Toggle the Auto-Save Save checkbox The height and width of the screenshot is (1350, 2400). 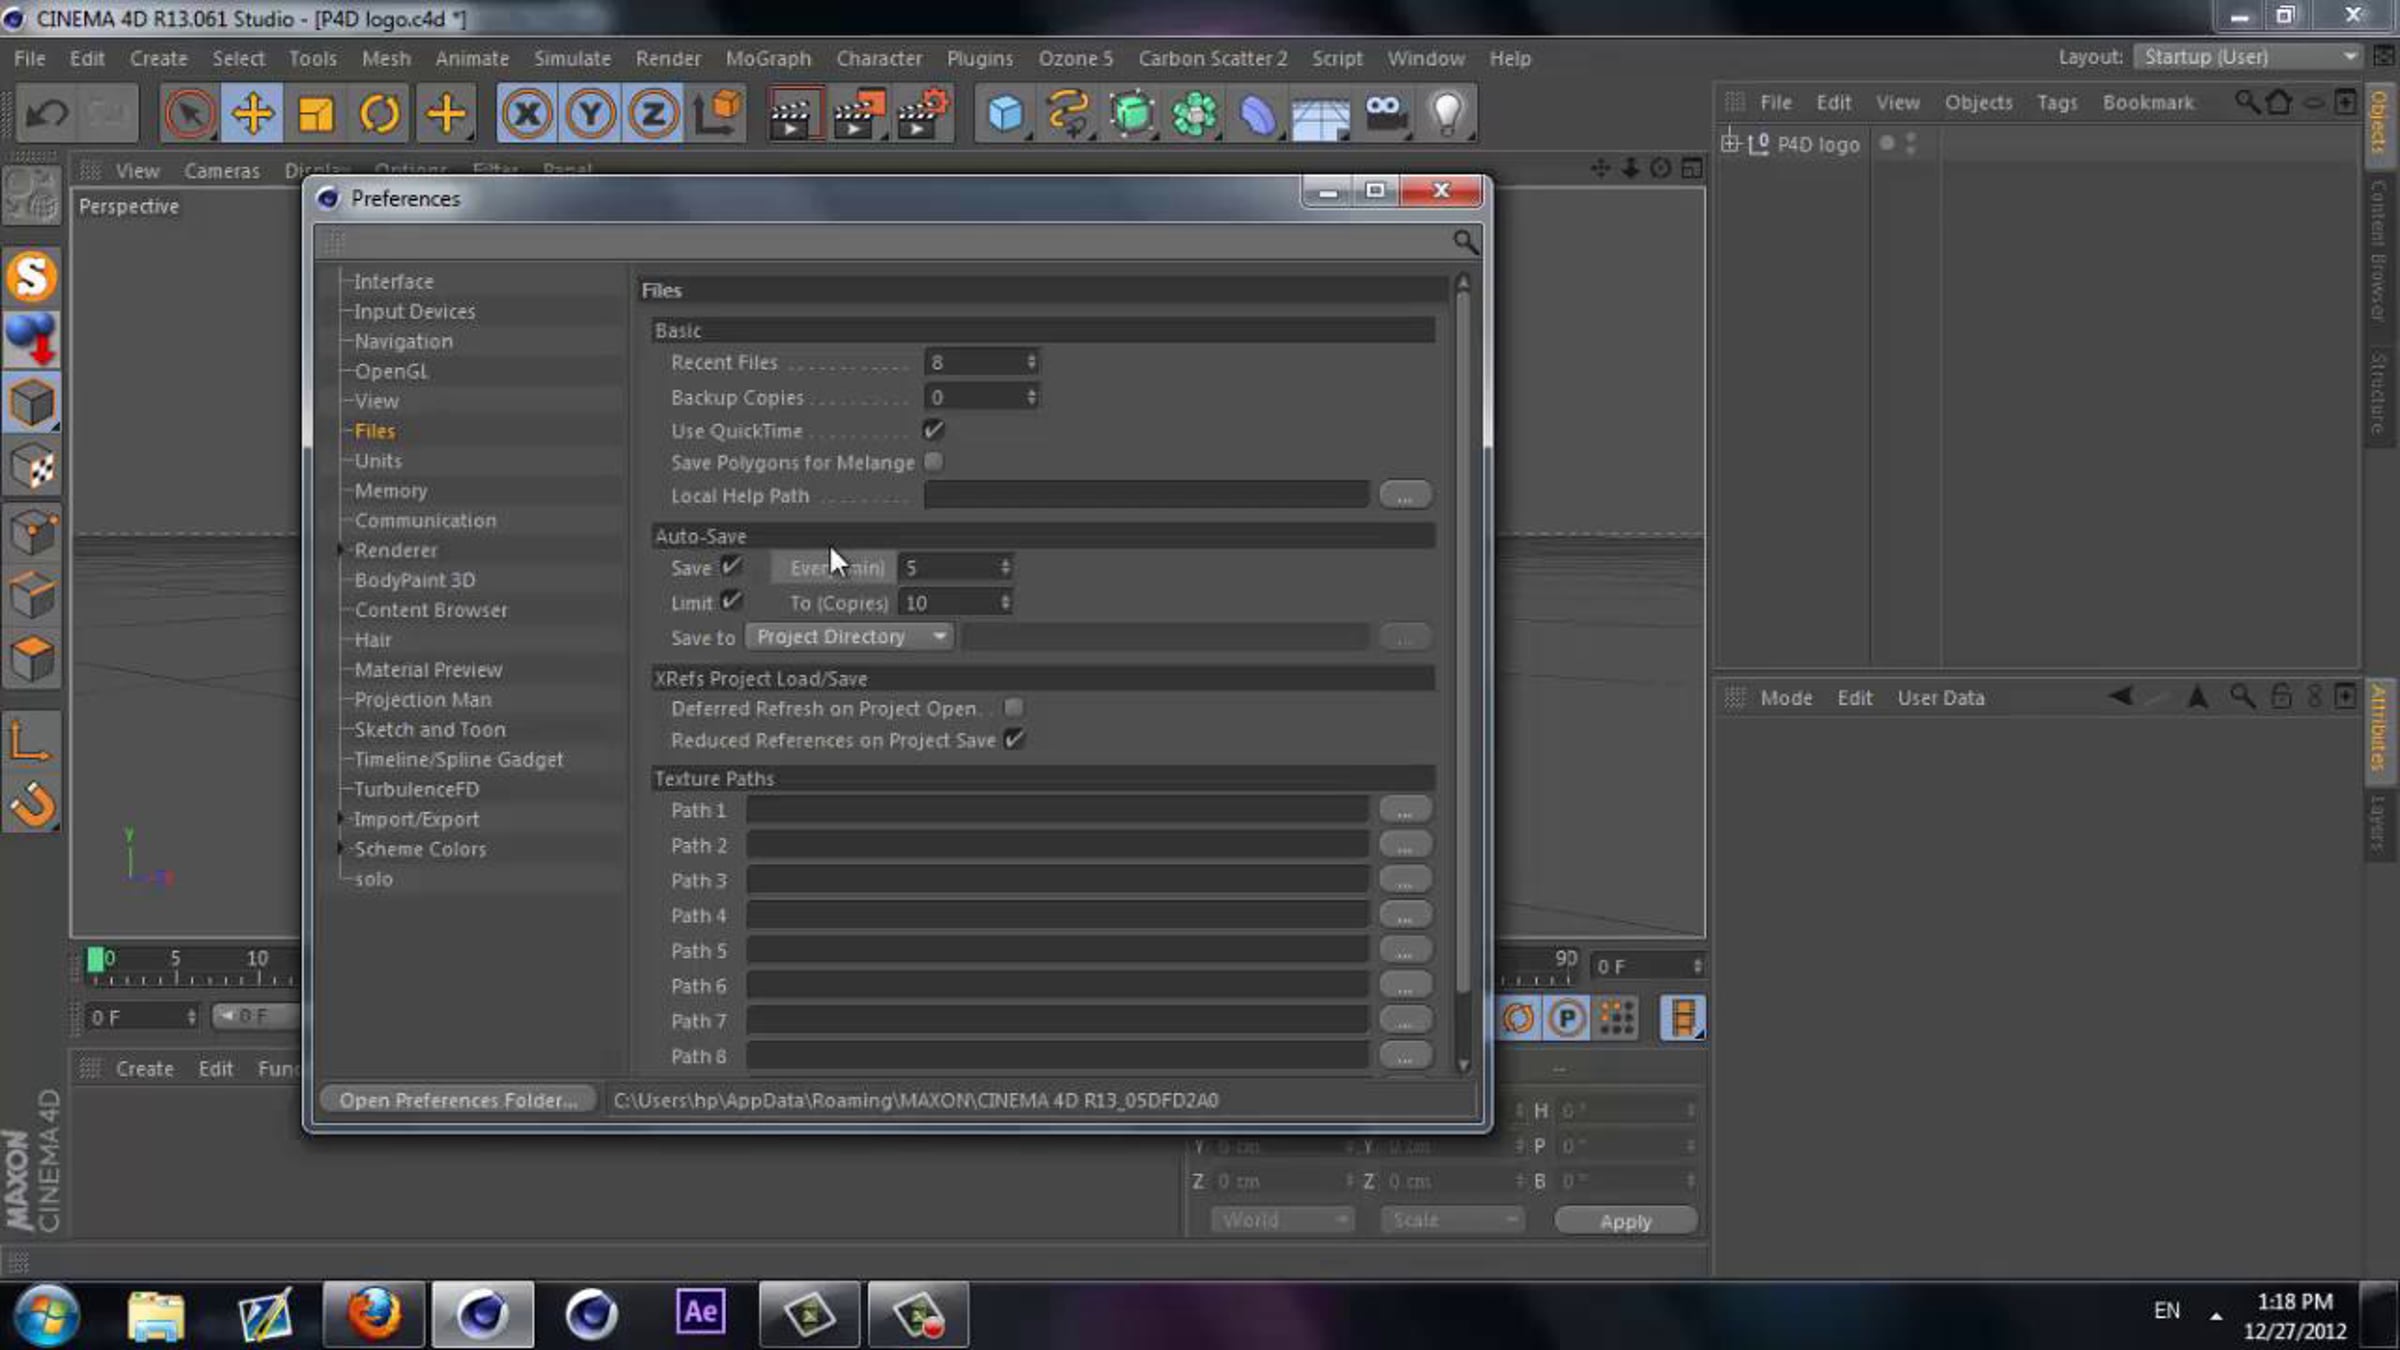[732, 567]
